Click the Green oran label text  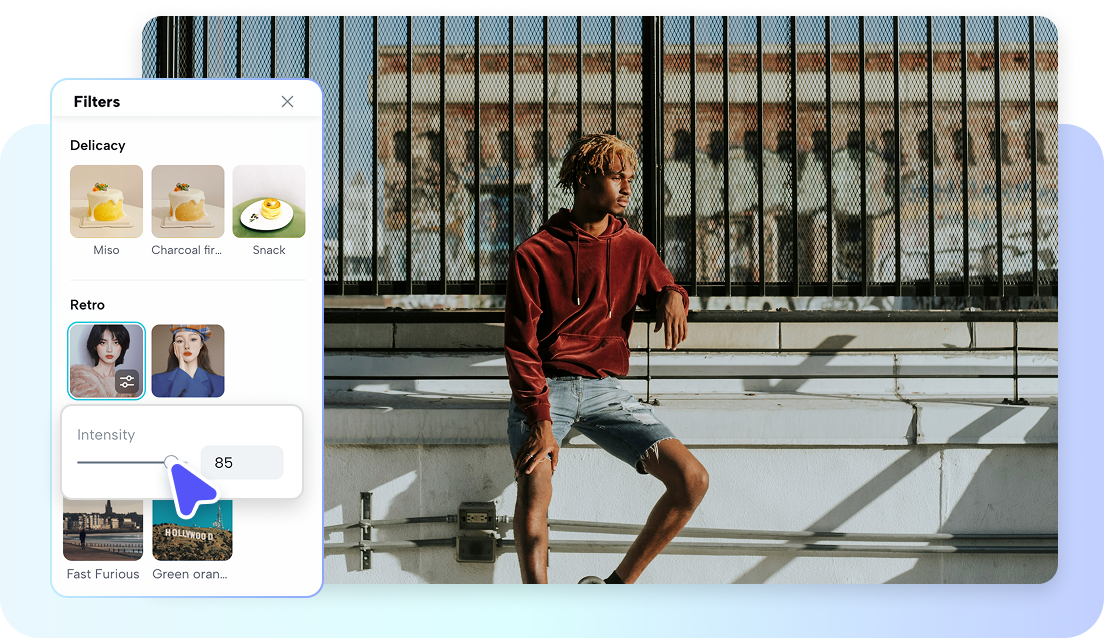coord(190,573)
